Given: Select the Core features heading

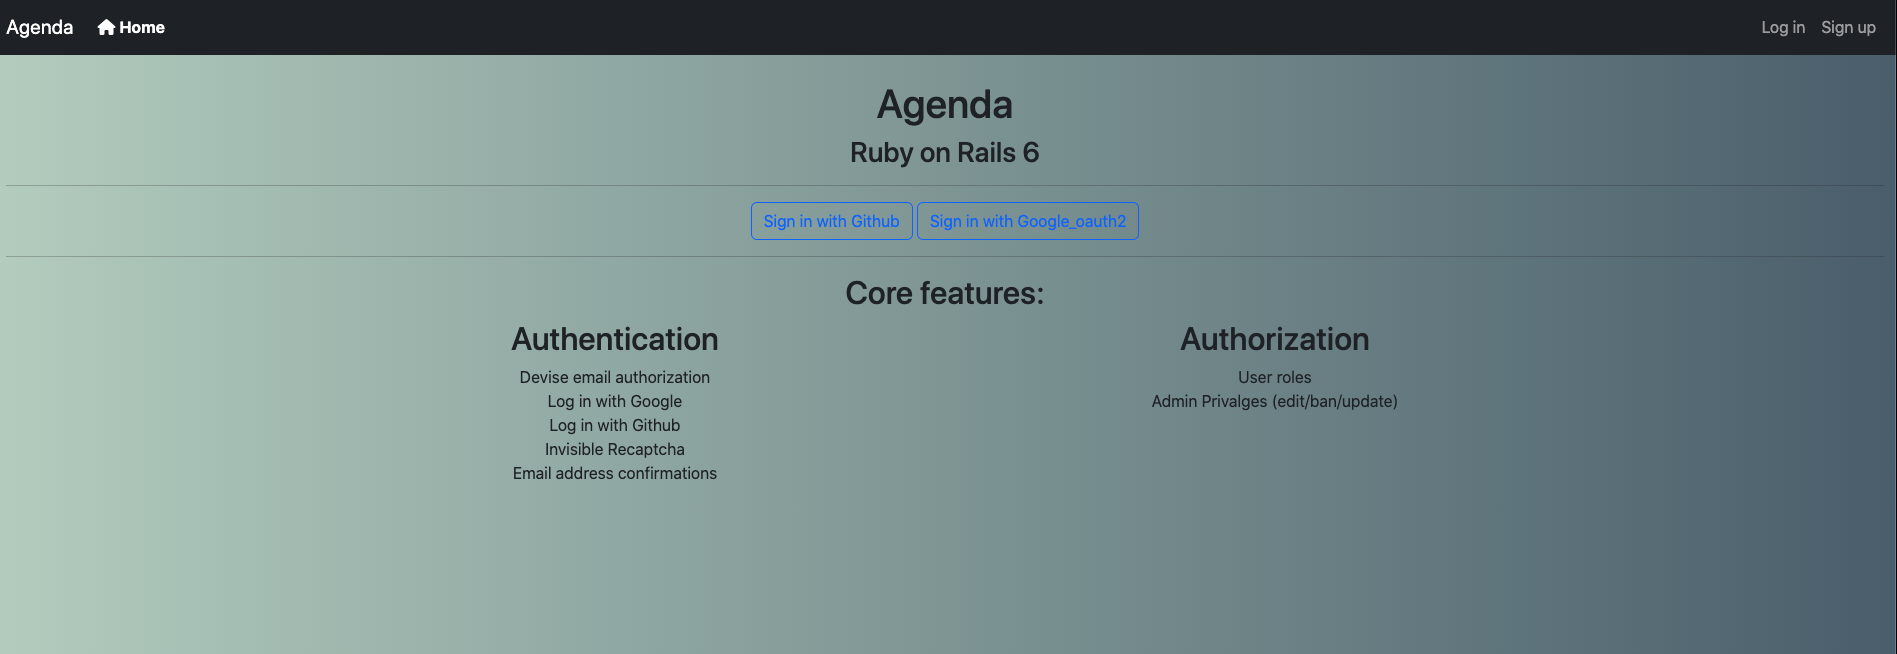Looking at the screenshot, I should click(944, 293).
